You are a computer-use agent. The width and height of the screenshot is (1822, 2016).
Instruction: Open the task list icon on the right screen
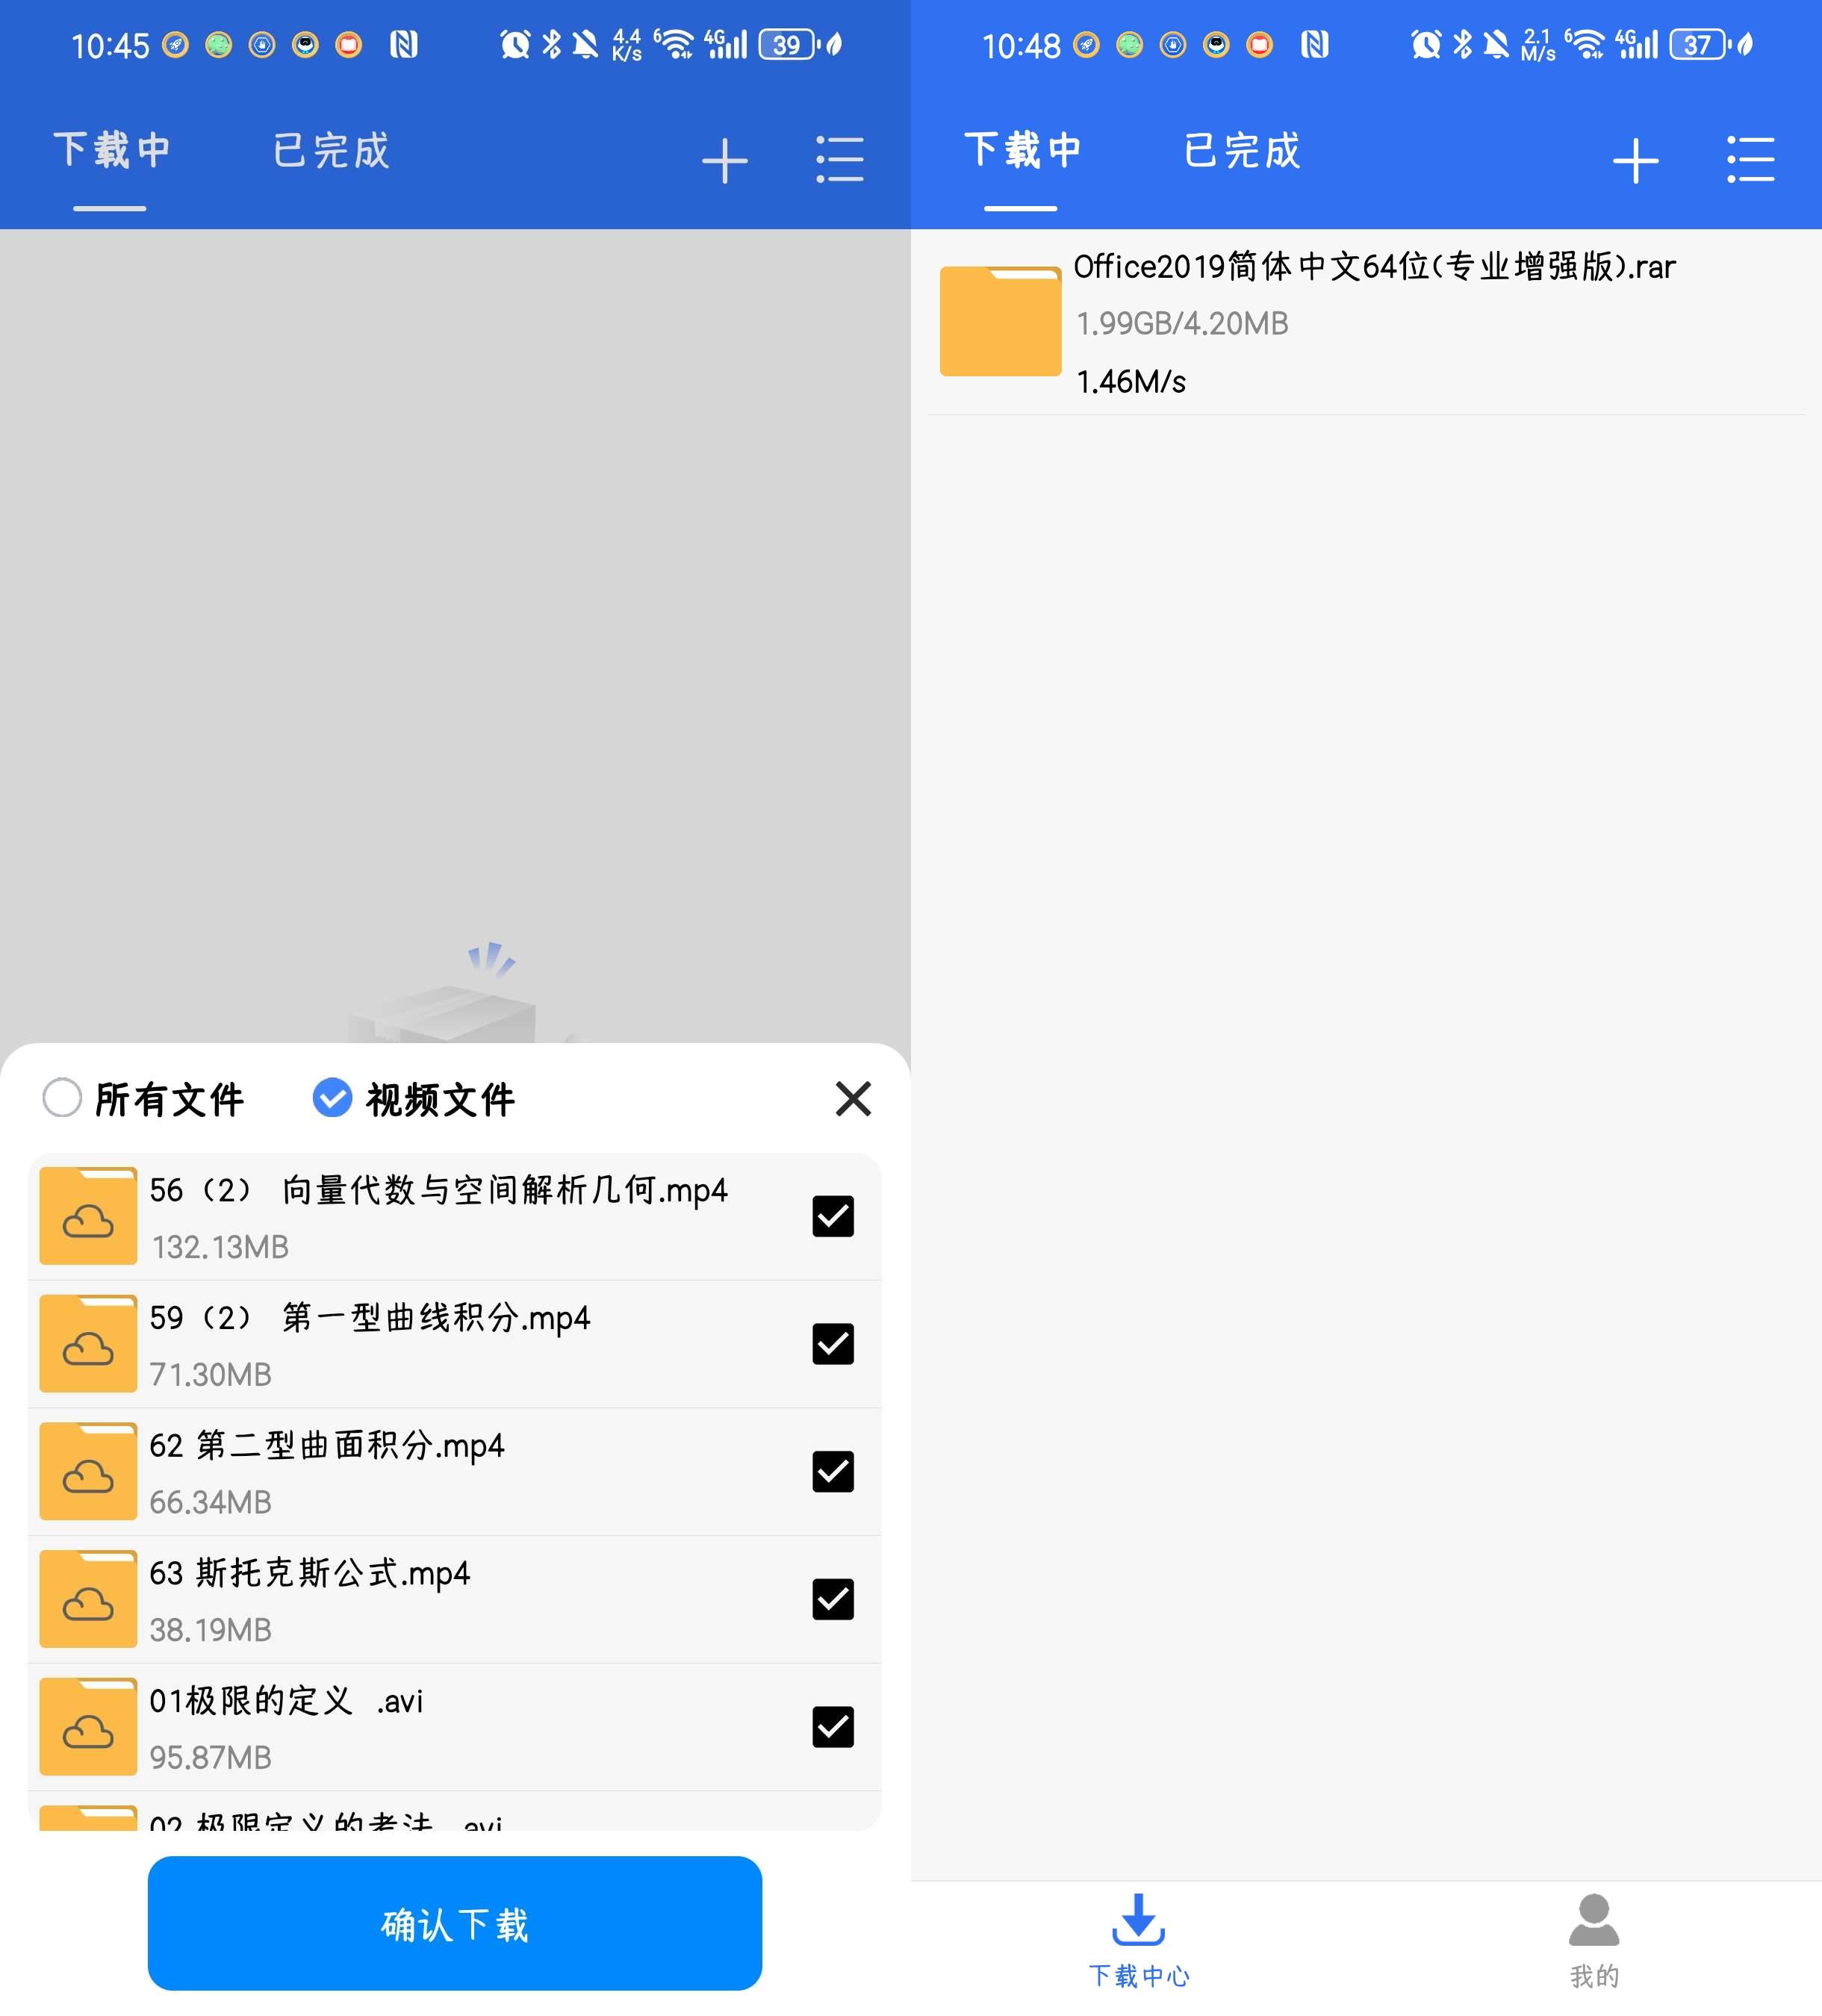pyautogui.click(x=1751, y=158)
